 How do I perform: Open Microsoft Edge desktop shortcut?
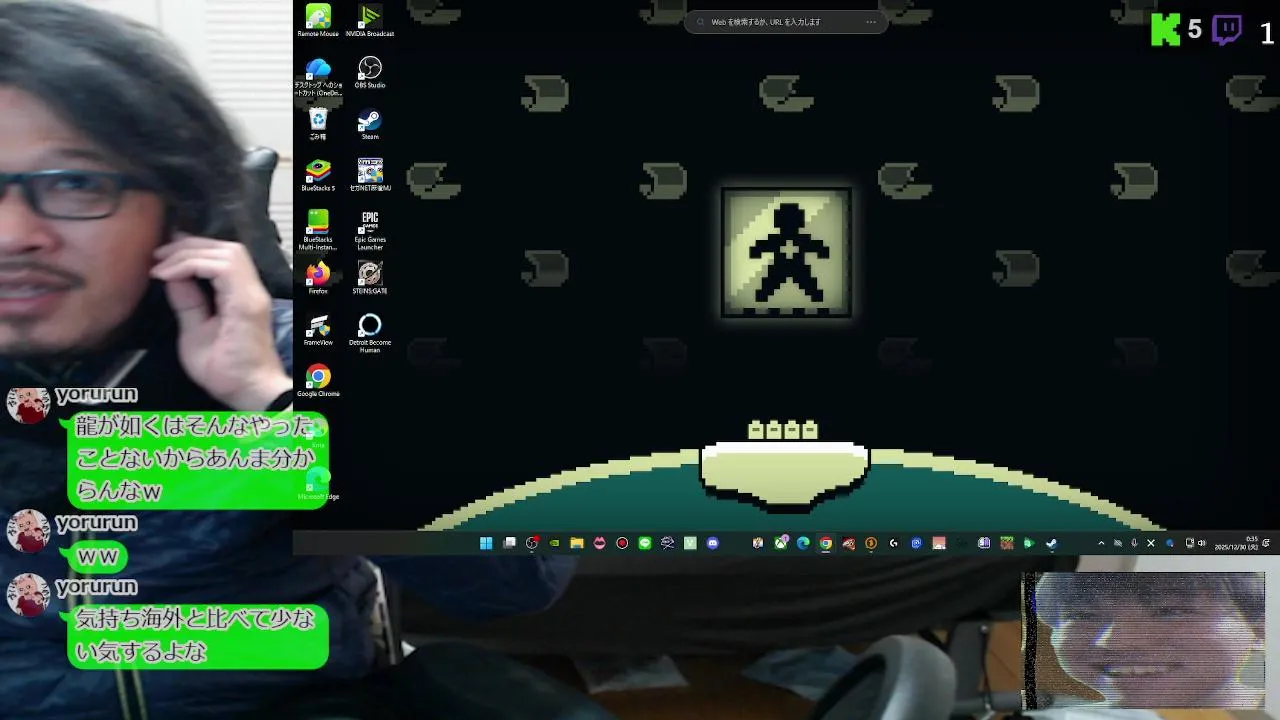click(x=318, y=485)
